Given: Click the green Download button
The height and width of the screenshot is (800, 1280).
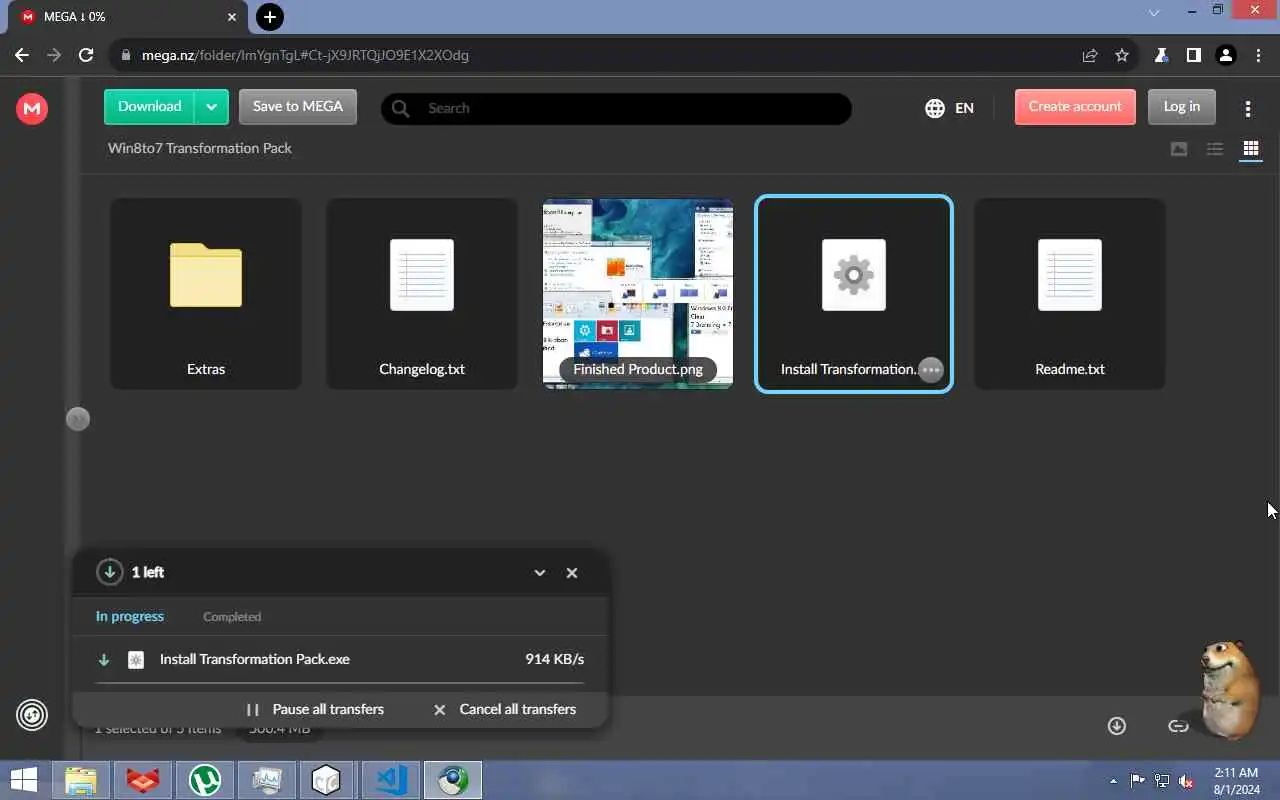Looking at the screenshot, I should click(149, 107).
